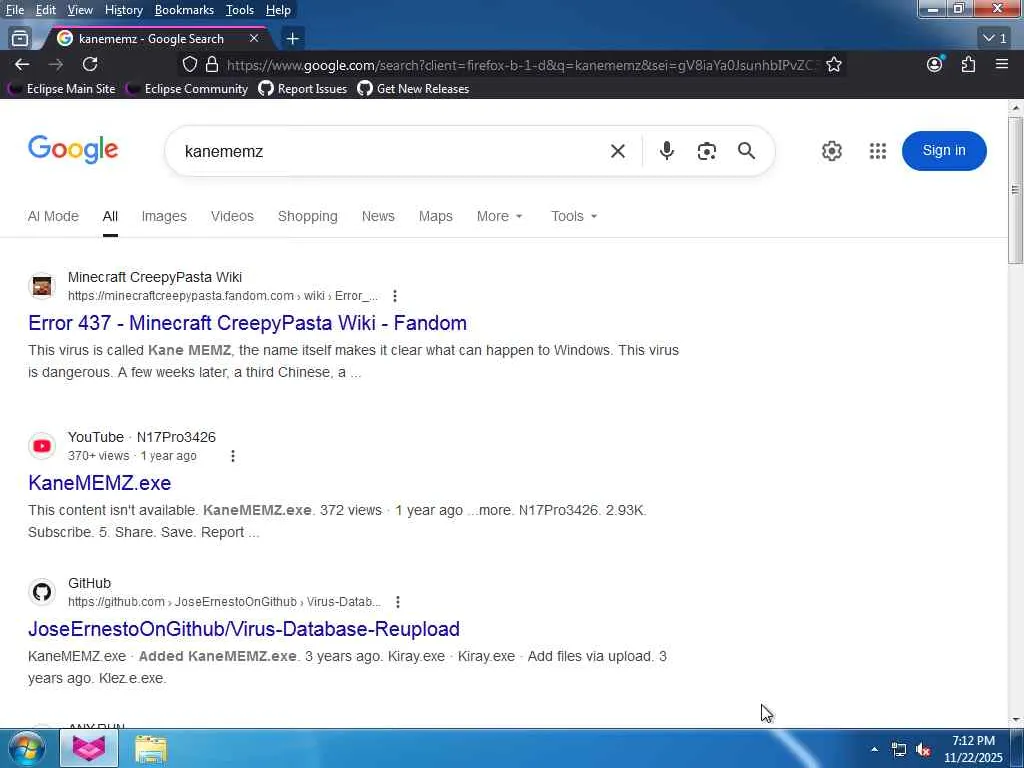
Task: Click the site security padlock icon
Action: (x=212, y=64)
